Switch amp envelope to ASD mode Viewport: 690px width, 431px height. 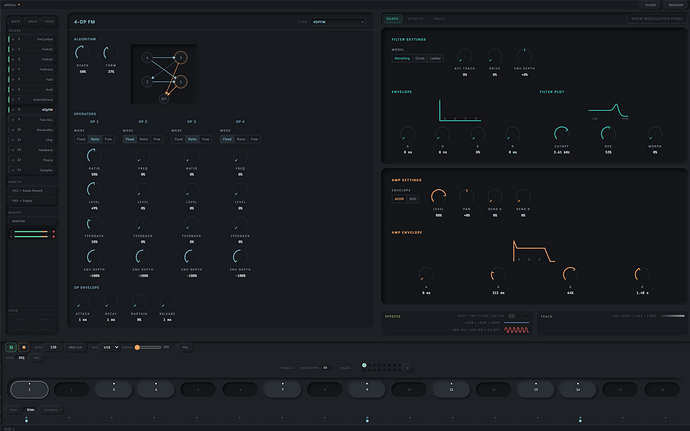point(413,199)
